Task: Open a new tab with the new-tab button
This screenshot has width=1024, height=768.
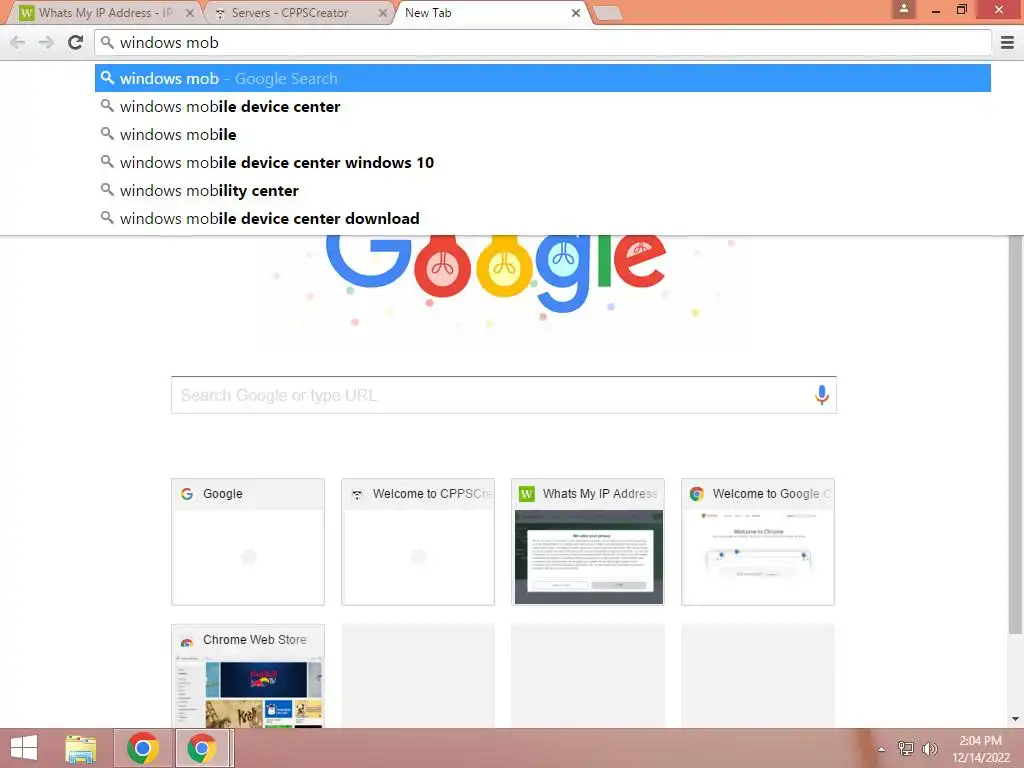Action: [608, 13]
